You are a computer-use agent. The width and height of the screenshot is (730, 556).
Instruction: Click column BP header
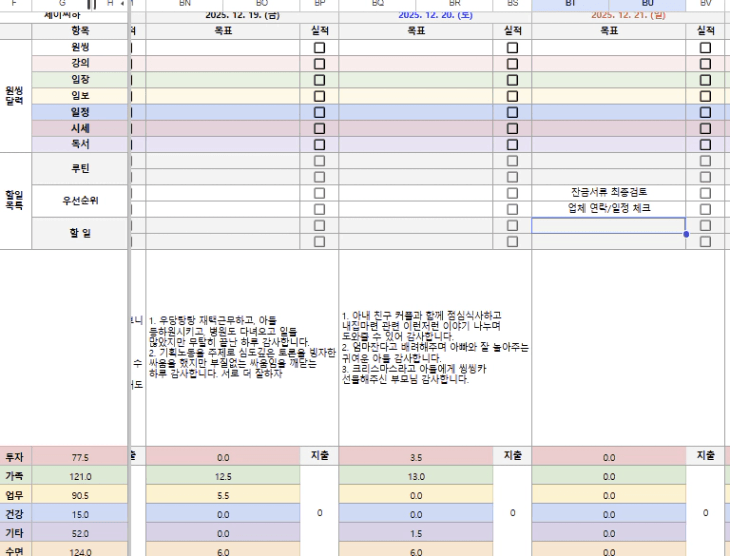320,4
